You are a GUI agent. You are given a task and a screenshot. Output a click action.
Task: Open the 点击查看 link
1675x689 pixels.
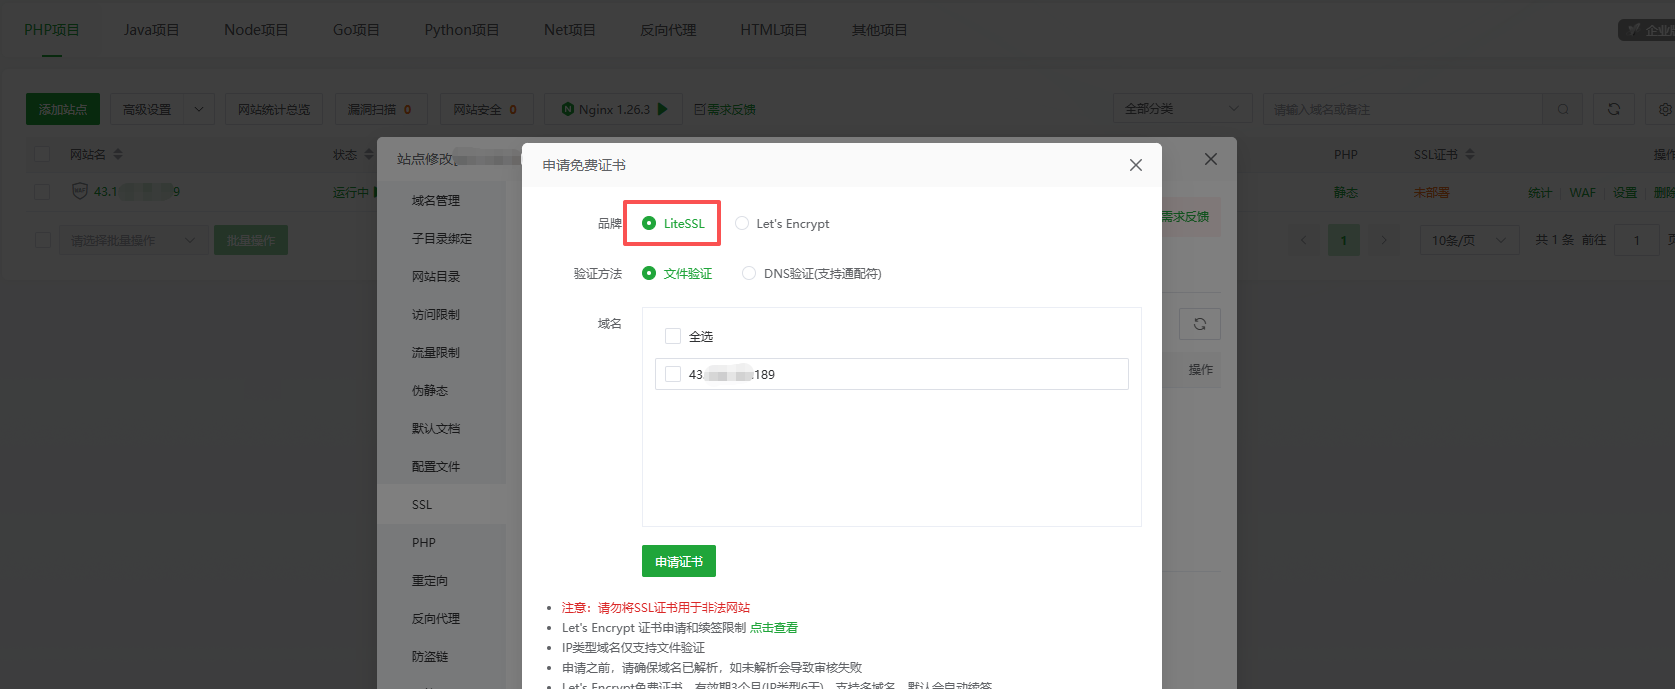point(773,628)
